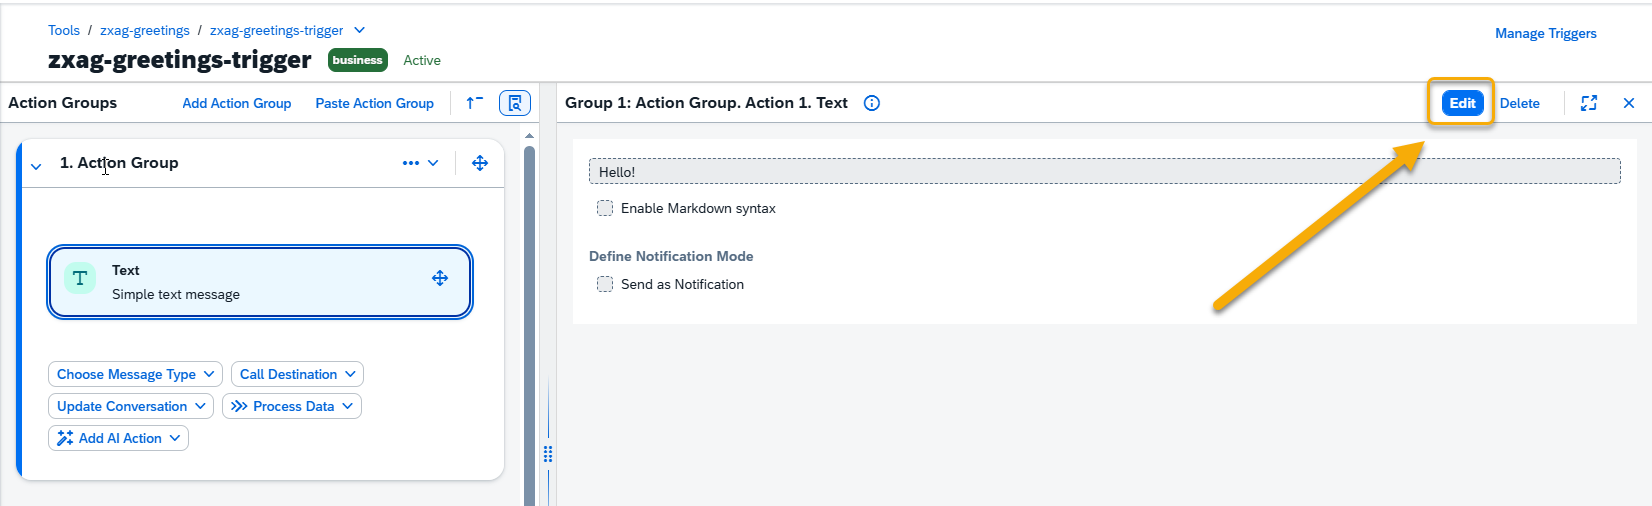The width and height of the screenshot is (1652, 506).
Task: Click the panel splitter grip handle
Action: pos(548,454)
